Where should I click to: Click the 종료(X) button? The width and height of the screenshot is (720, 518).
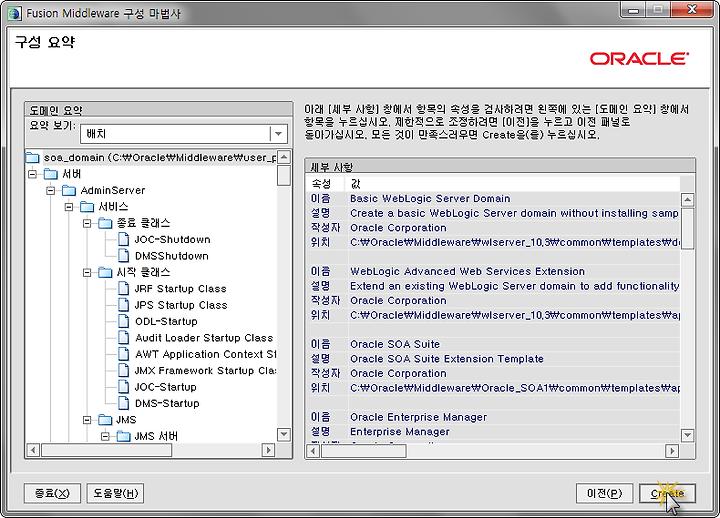[52, 493]
